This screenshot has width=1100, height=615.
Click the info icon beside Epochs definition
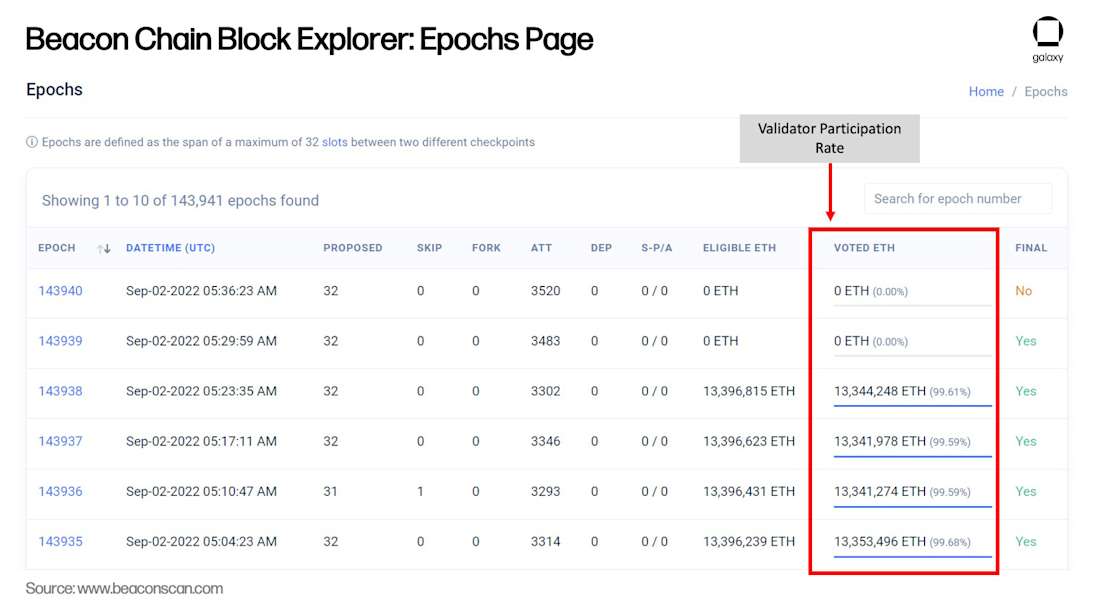(x=32, y=142)
